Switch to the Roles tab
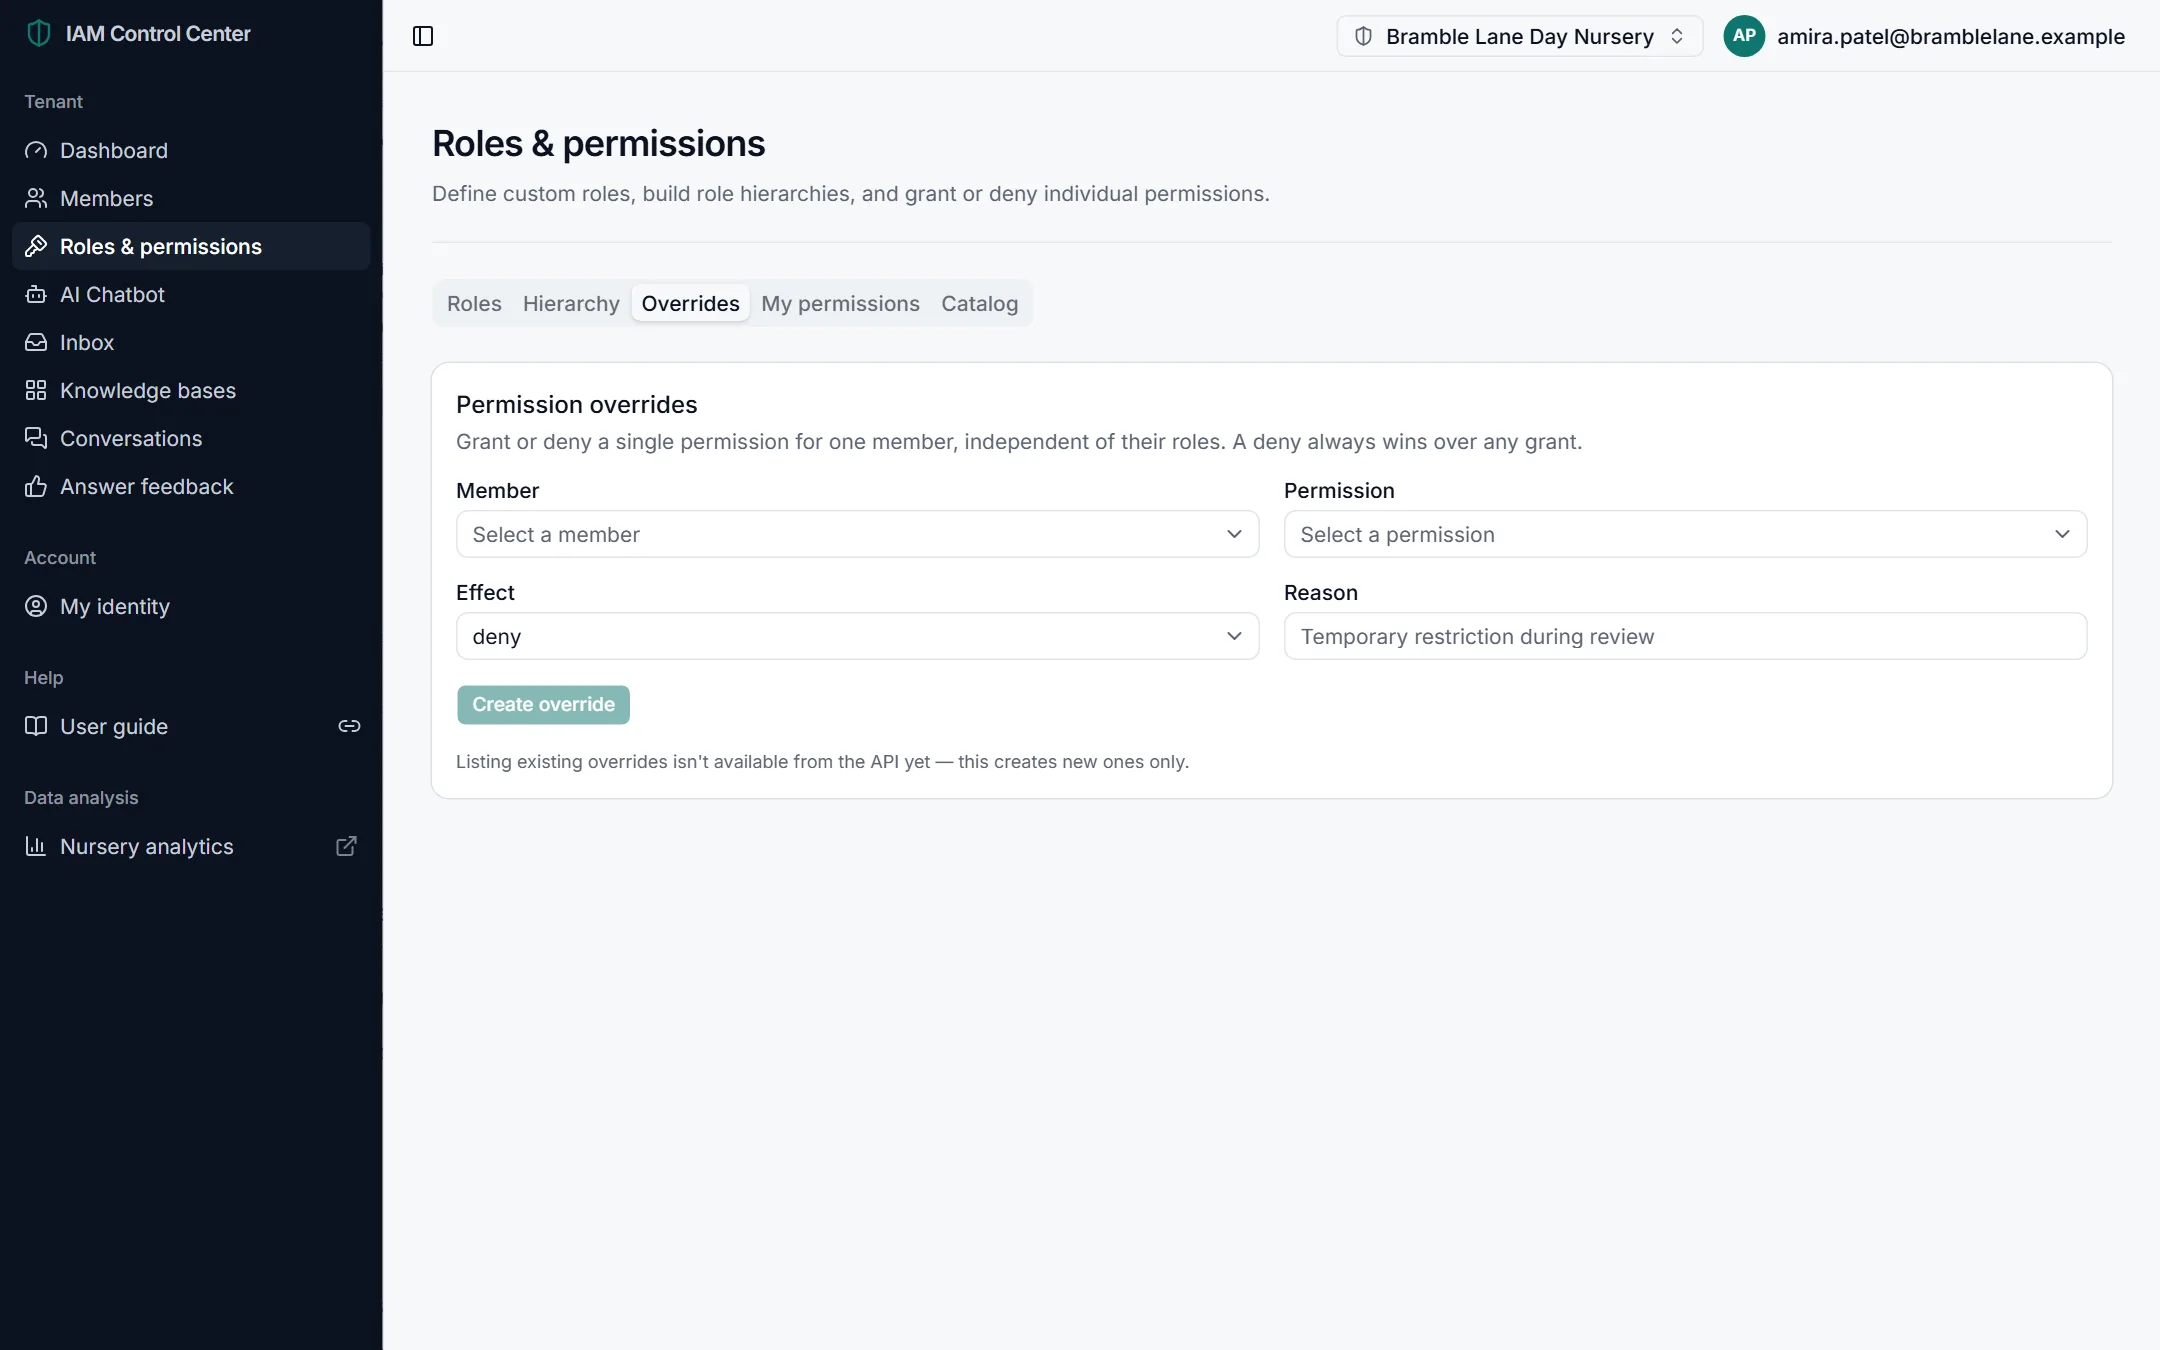This screenshot has height=1350, width=2160. click(474, 303)
